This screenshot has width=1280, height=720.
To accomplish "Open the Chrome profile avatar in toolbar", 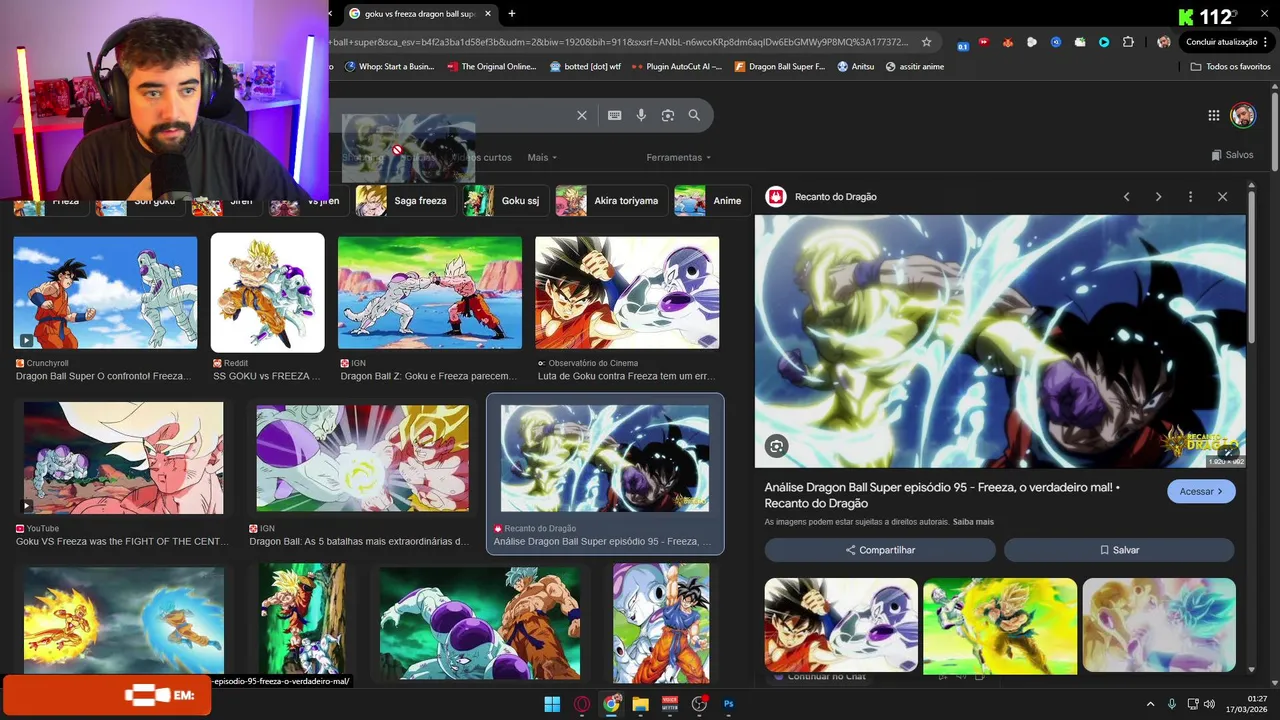I will click(1163, 42).
